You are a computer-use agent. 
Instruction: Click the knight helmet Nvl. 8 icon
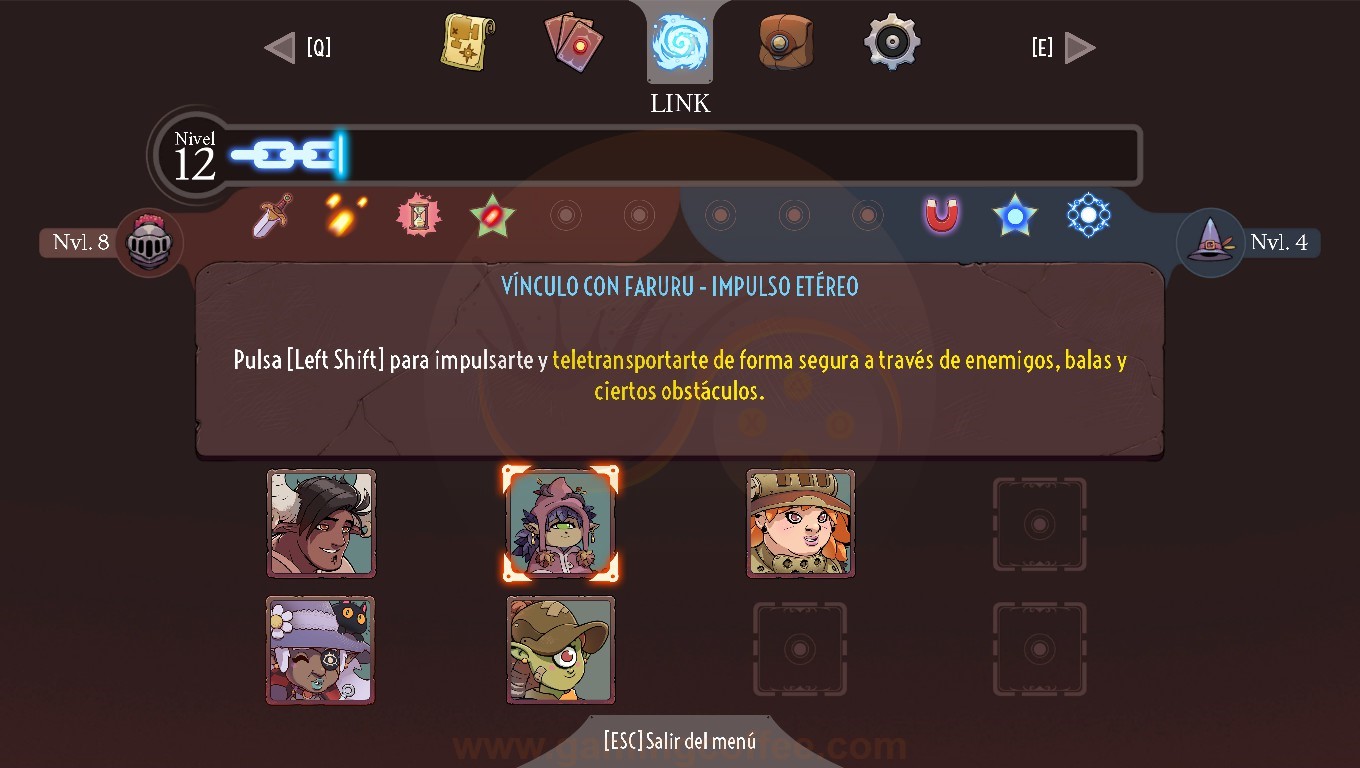(150, 243)
